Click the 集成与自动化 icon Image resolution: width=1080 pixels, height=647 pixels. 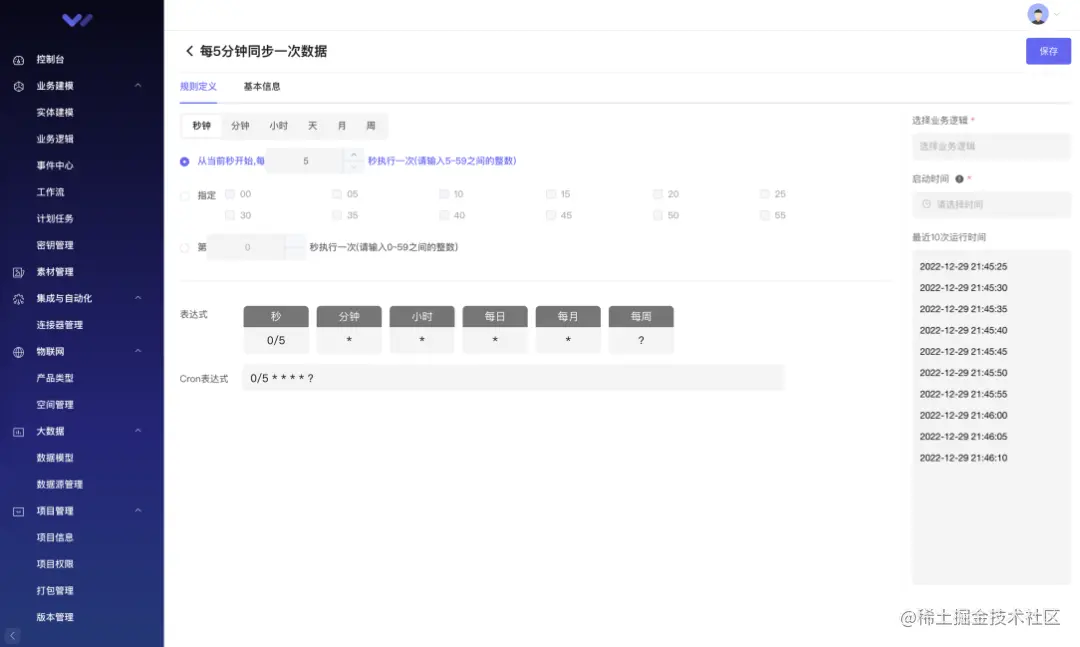(x=19, y=299)
